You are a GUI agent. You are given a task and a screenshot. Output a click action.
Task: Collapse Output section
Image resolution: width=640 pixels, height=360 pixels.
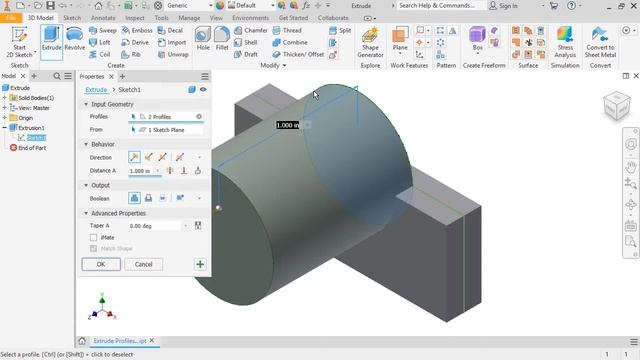(x=86, y=185)
